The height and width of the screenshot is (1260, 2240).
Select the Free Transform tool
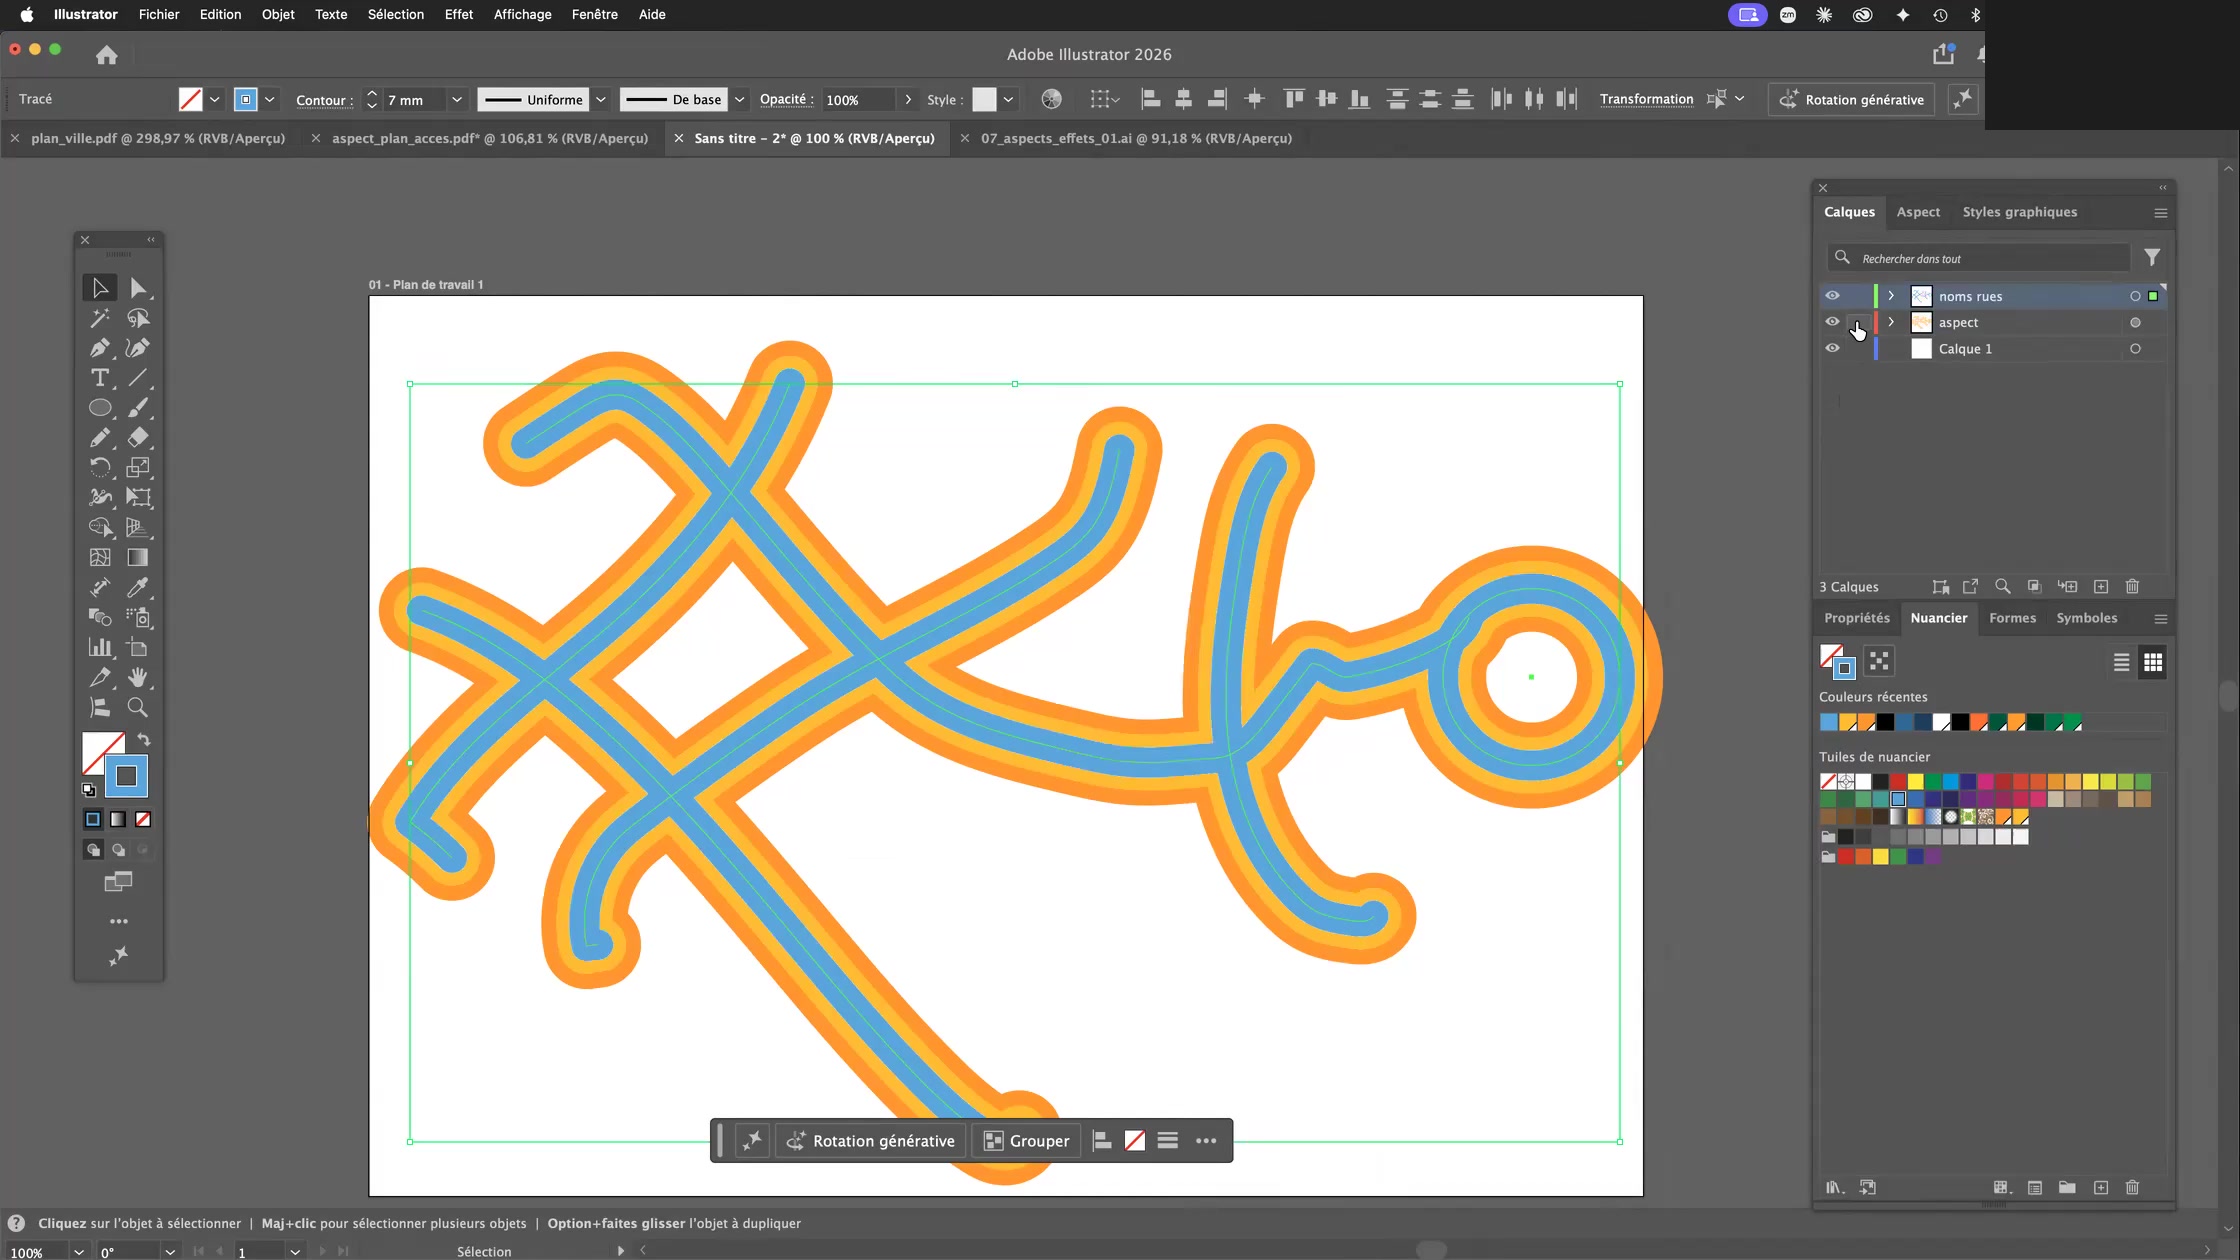[x=138, y=497]
